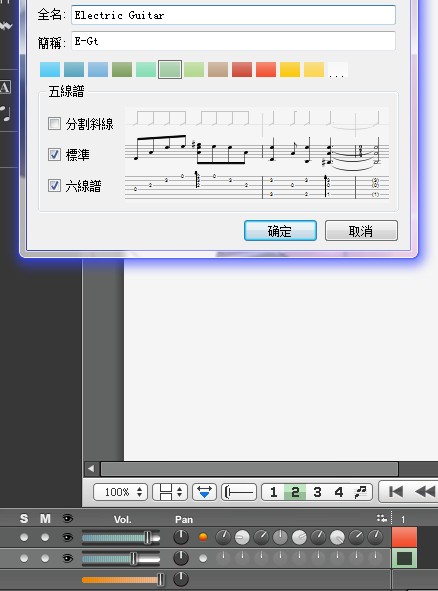Adjust pan knob of the green track
This screenshot has height=591, width=438.
(181, 558)
